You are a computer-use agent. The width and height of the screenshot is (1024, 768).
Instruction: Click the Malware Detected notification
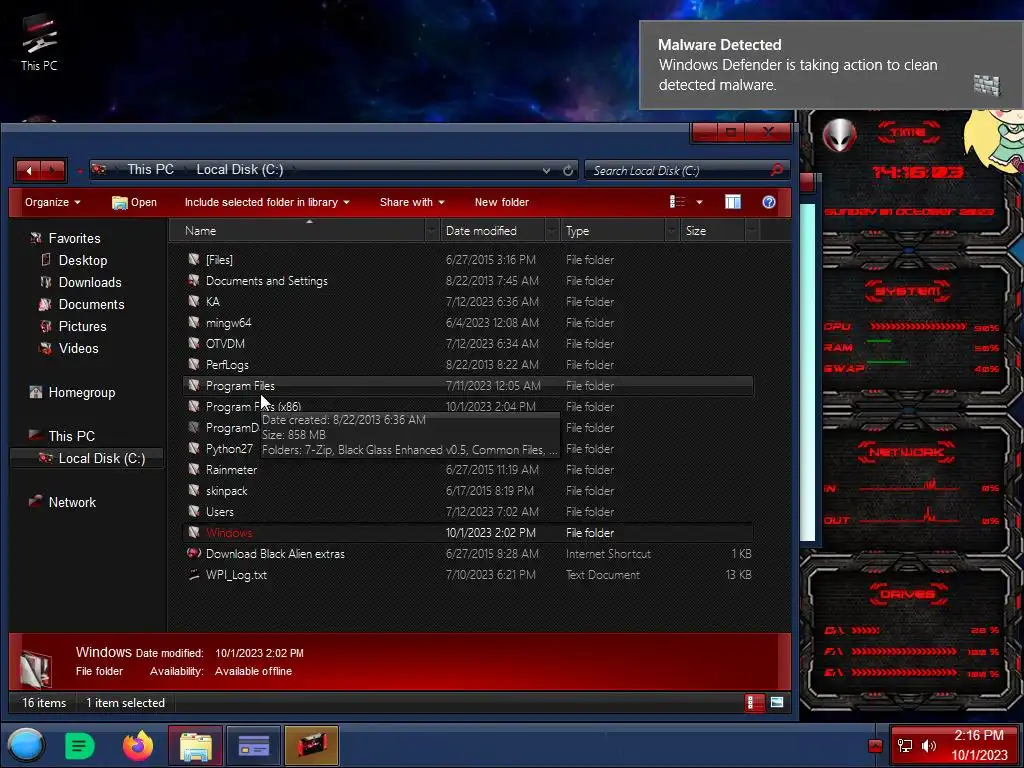[x=831, y=65]
